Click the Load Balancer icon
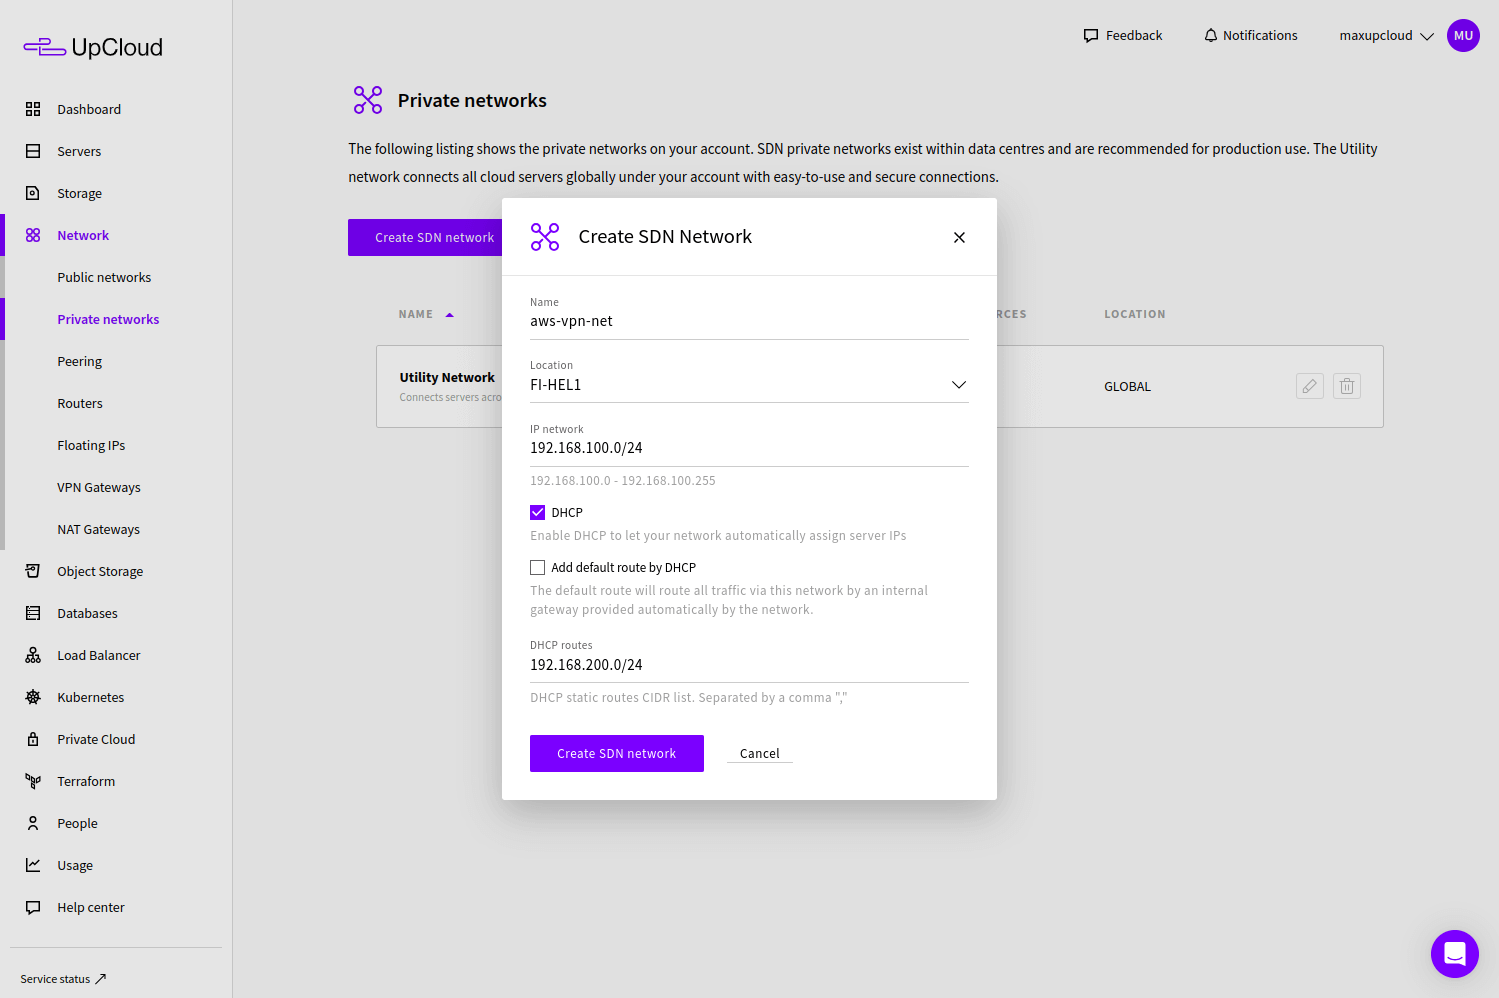The image size is (1499, 998). (33, 655)
